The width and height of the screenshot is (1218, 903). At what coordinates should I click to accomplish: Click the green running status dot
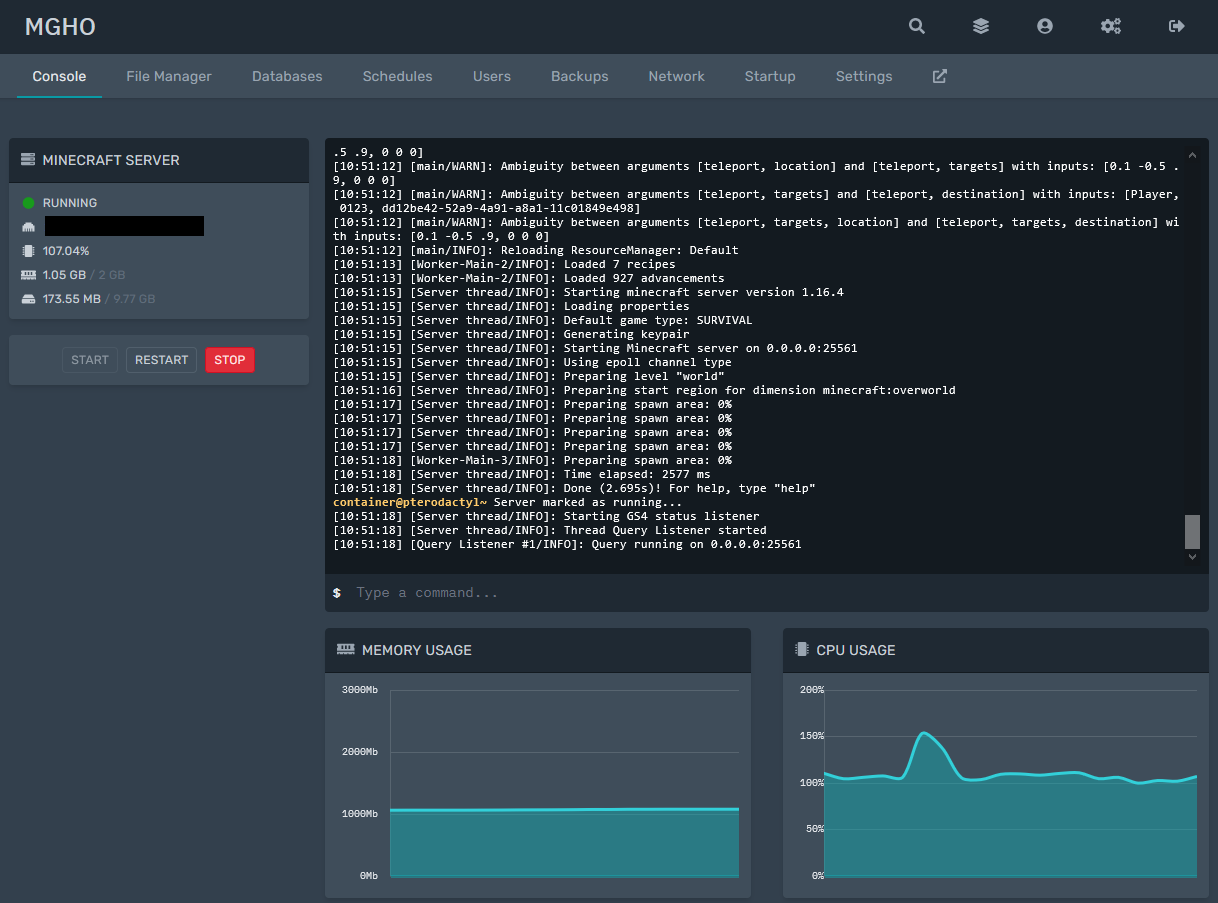(28, 203)
